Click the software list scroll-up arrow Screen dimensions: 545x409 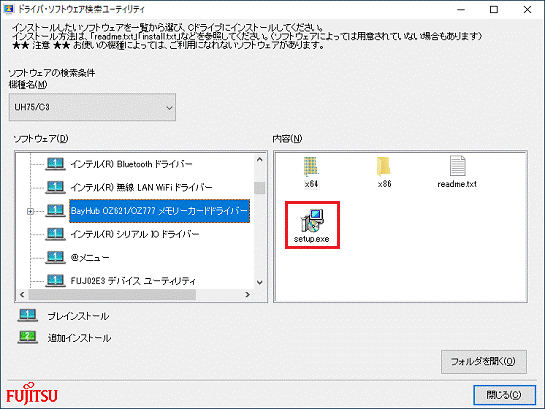[x=260, y=159]
